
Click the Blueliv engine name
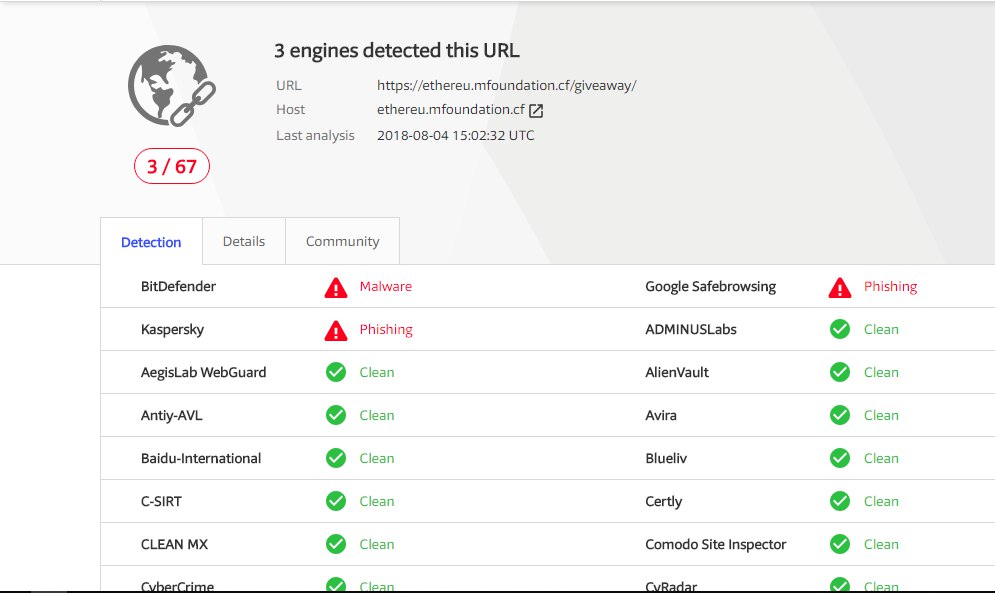pyautogui.click(x=666, y=458)
